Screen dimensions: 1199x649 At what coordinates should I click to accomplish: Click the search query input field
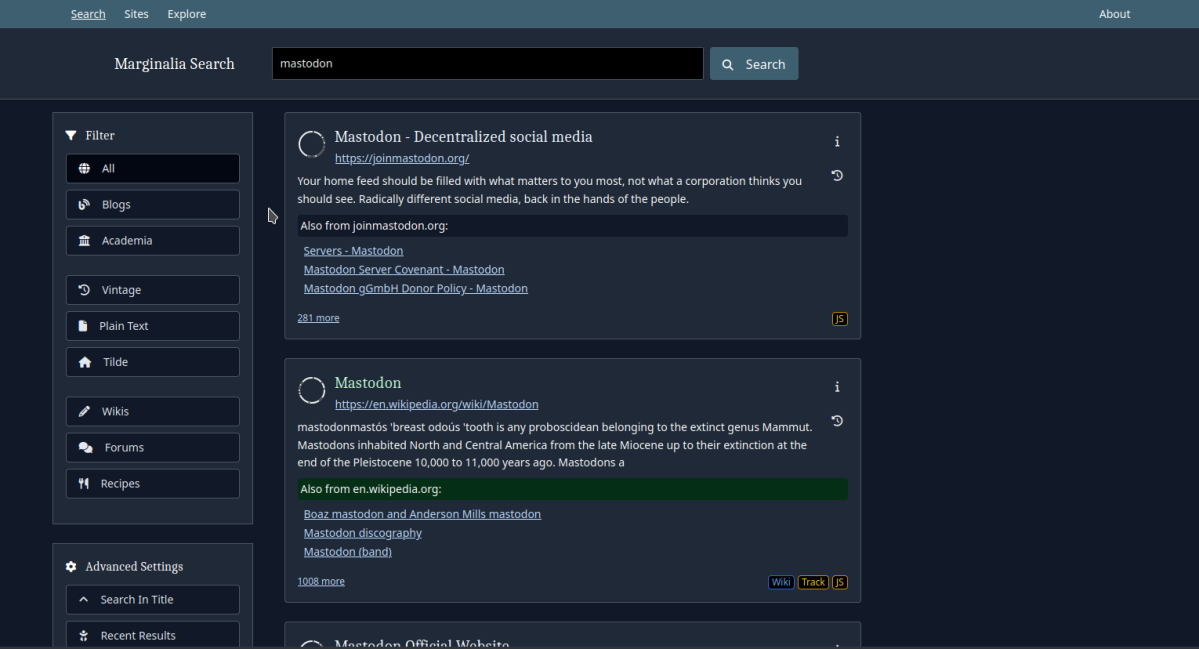[488, 63]
